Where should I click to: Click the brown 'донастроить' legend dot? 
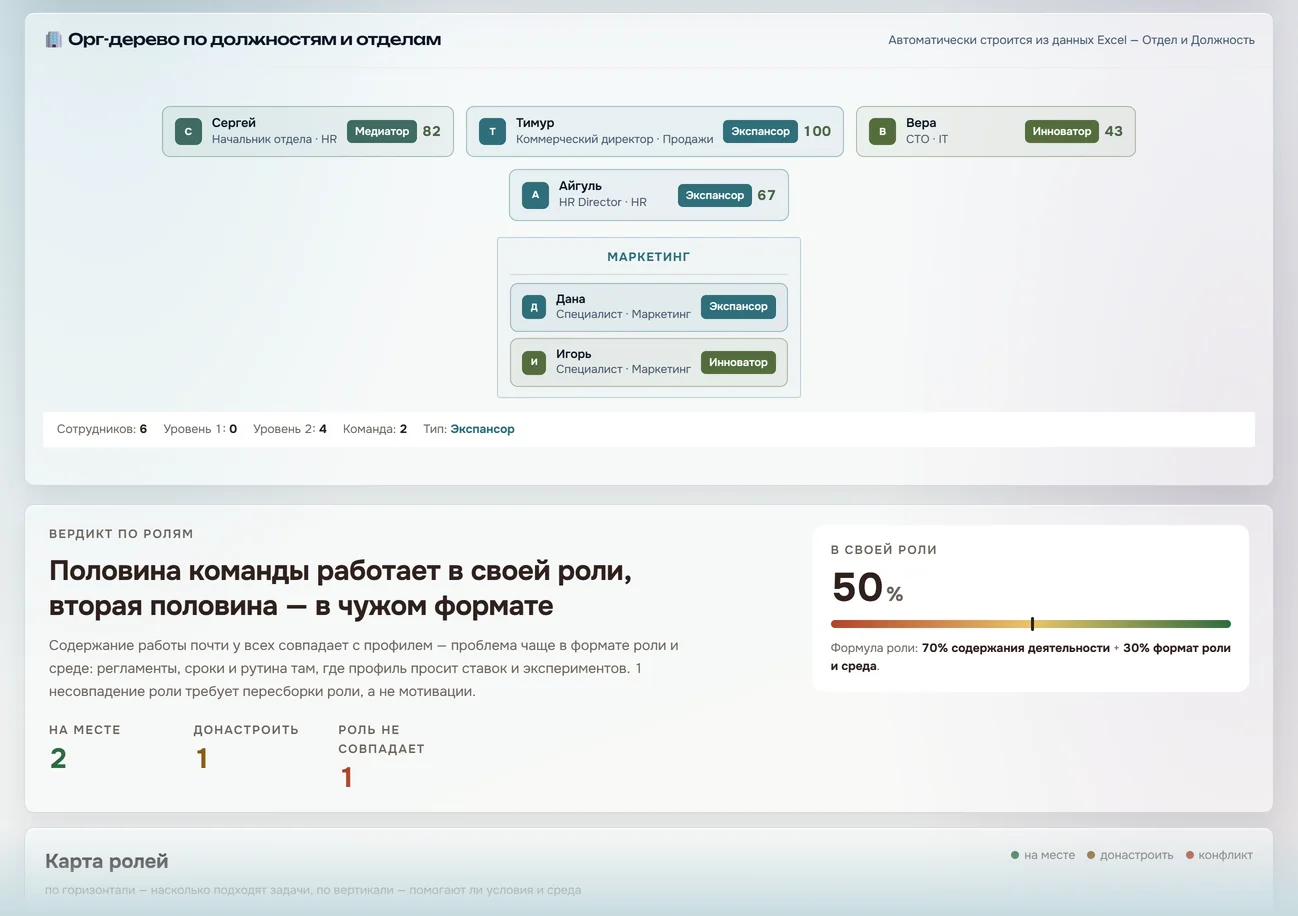(1091, 855)
